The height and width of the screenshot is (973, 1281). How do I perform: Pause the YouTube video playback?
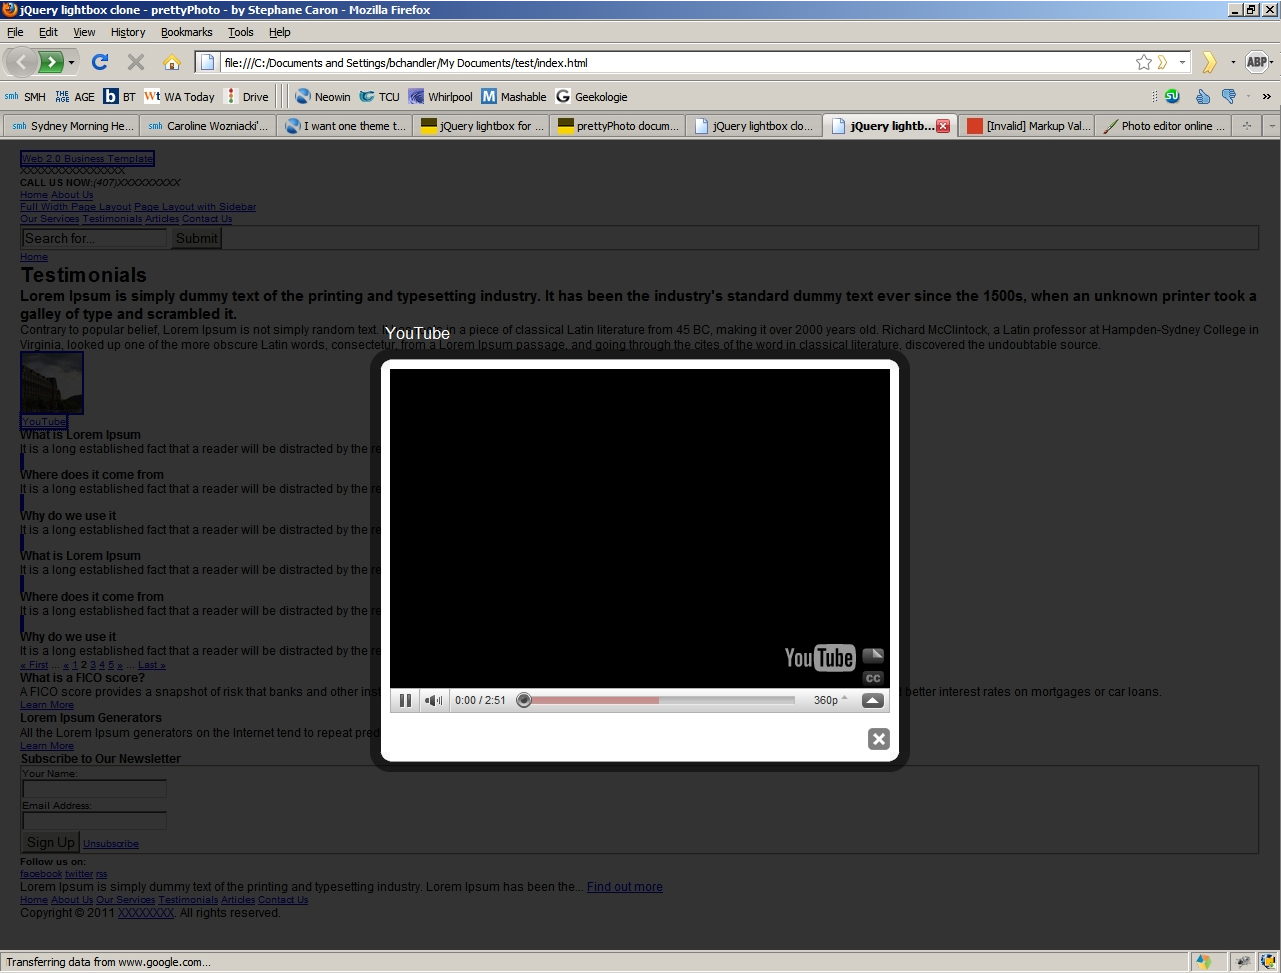point(405,701)
